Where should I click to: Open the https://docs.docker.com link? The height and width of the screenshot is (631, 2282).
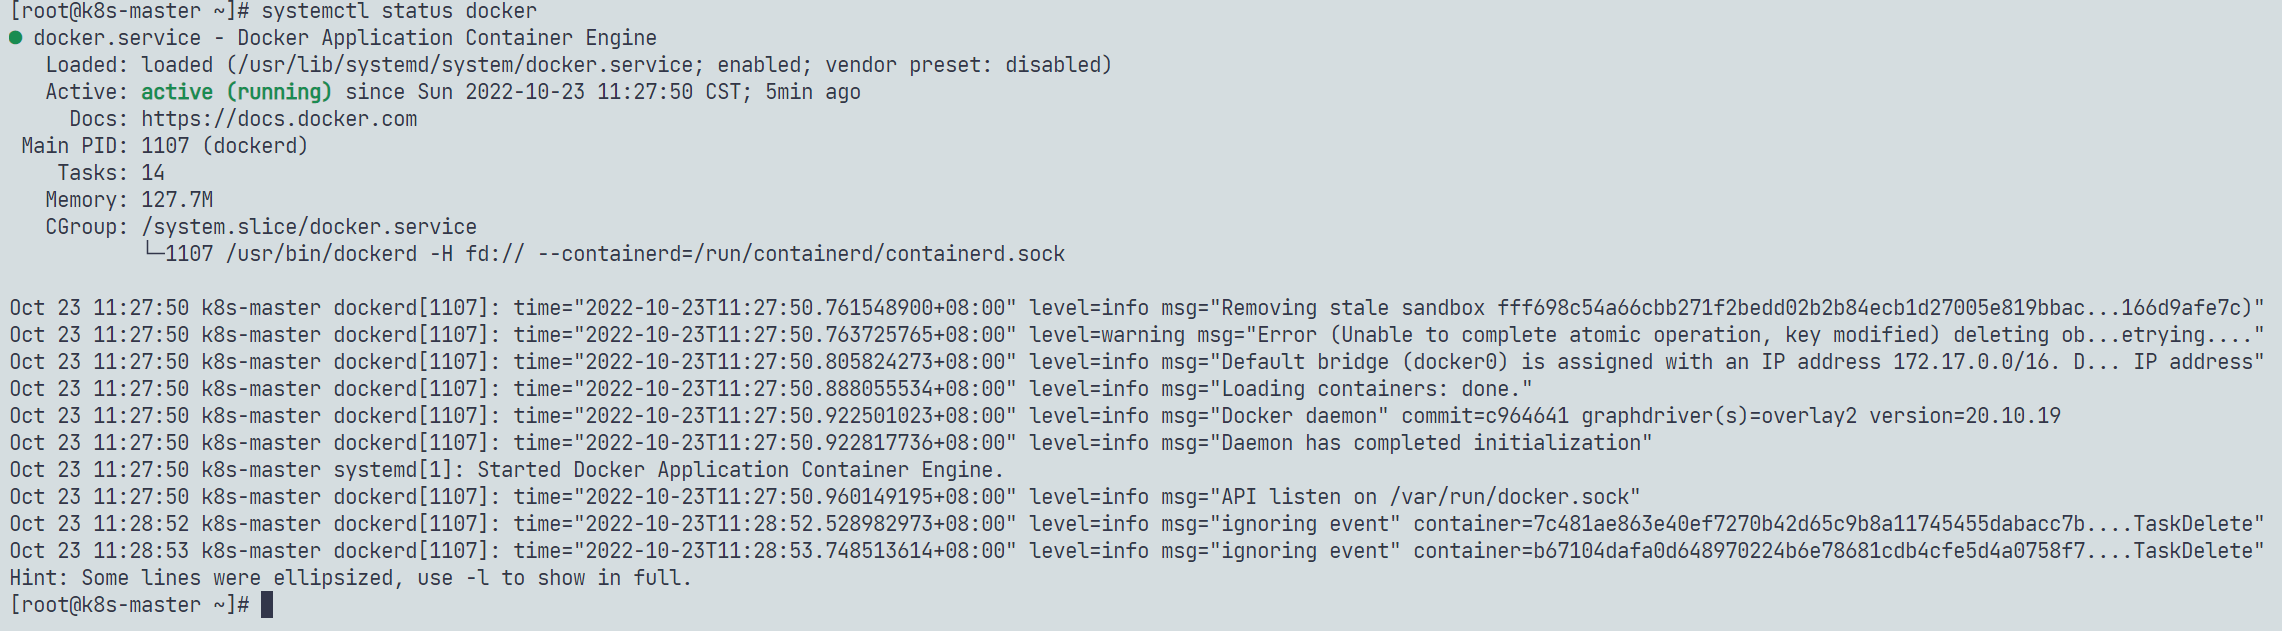(x=279, y=119)
